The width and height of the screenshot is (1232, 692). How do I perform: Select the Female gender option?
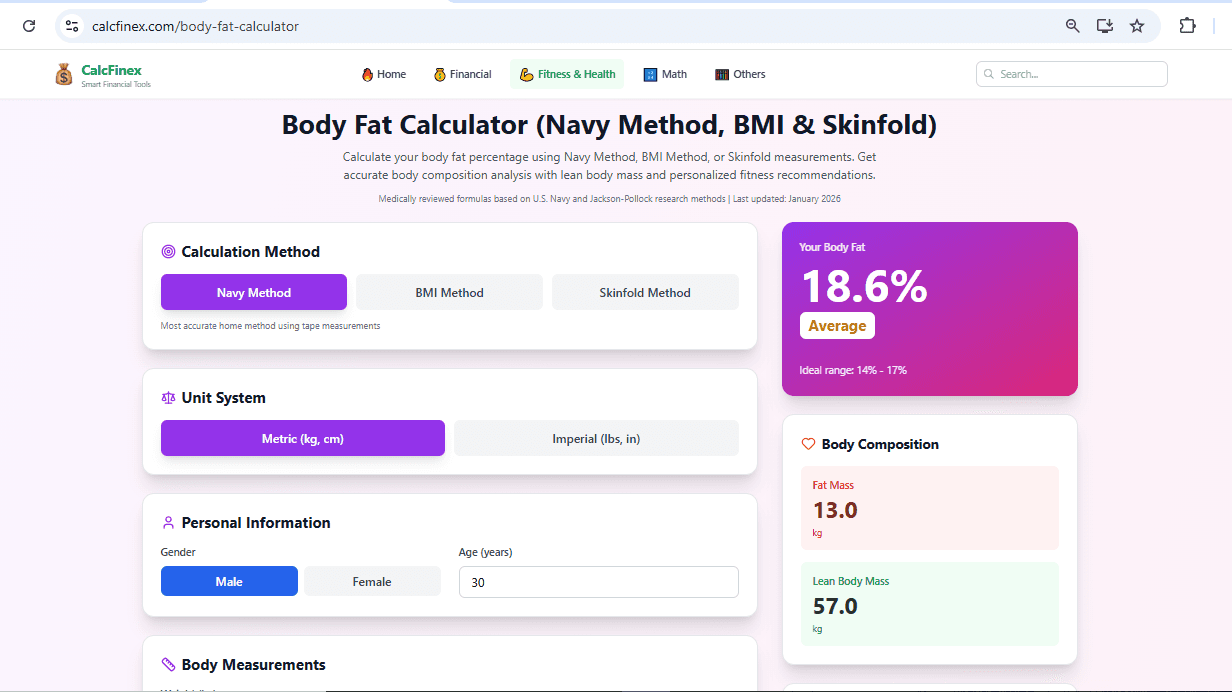click(372, 581)
